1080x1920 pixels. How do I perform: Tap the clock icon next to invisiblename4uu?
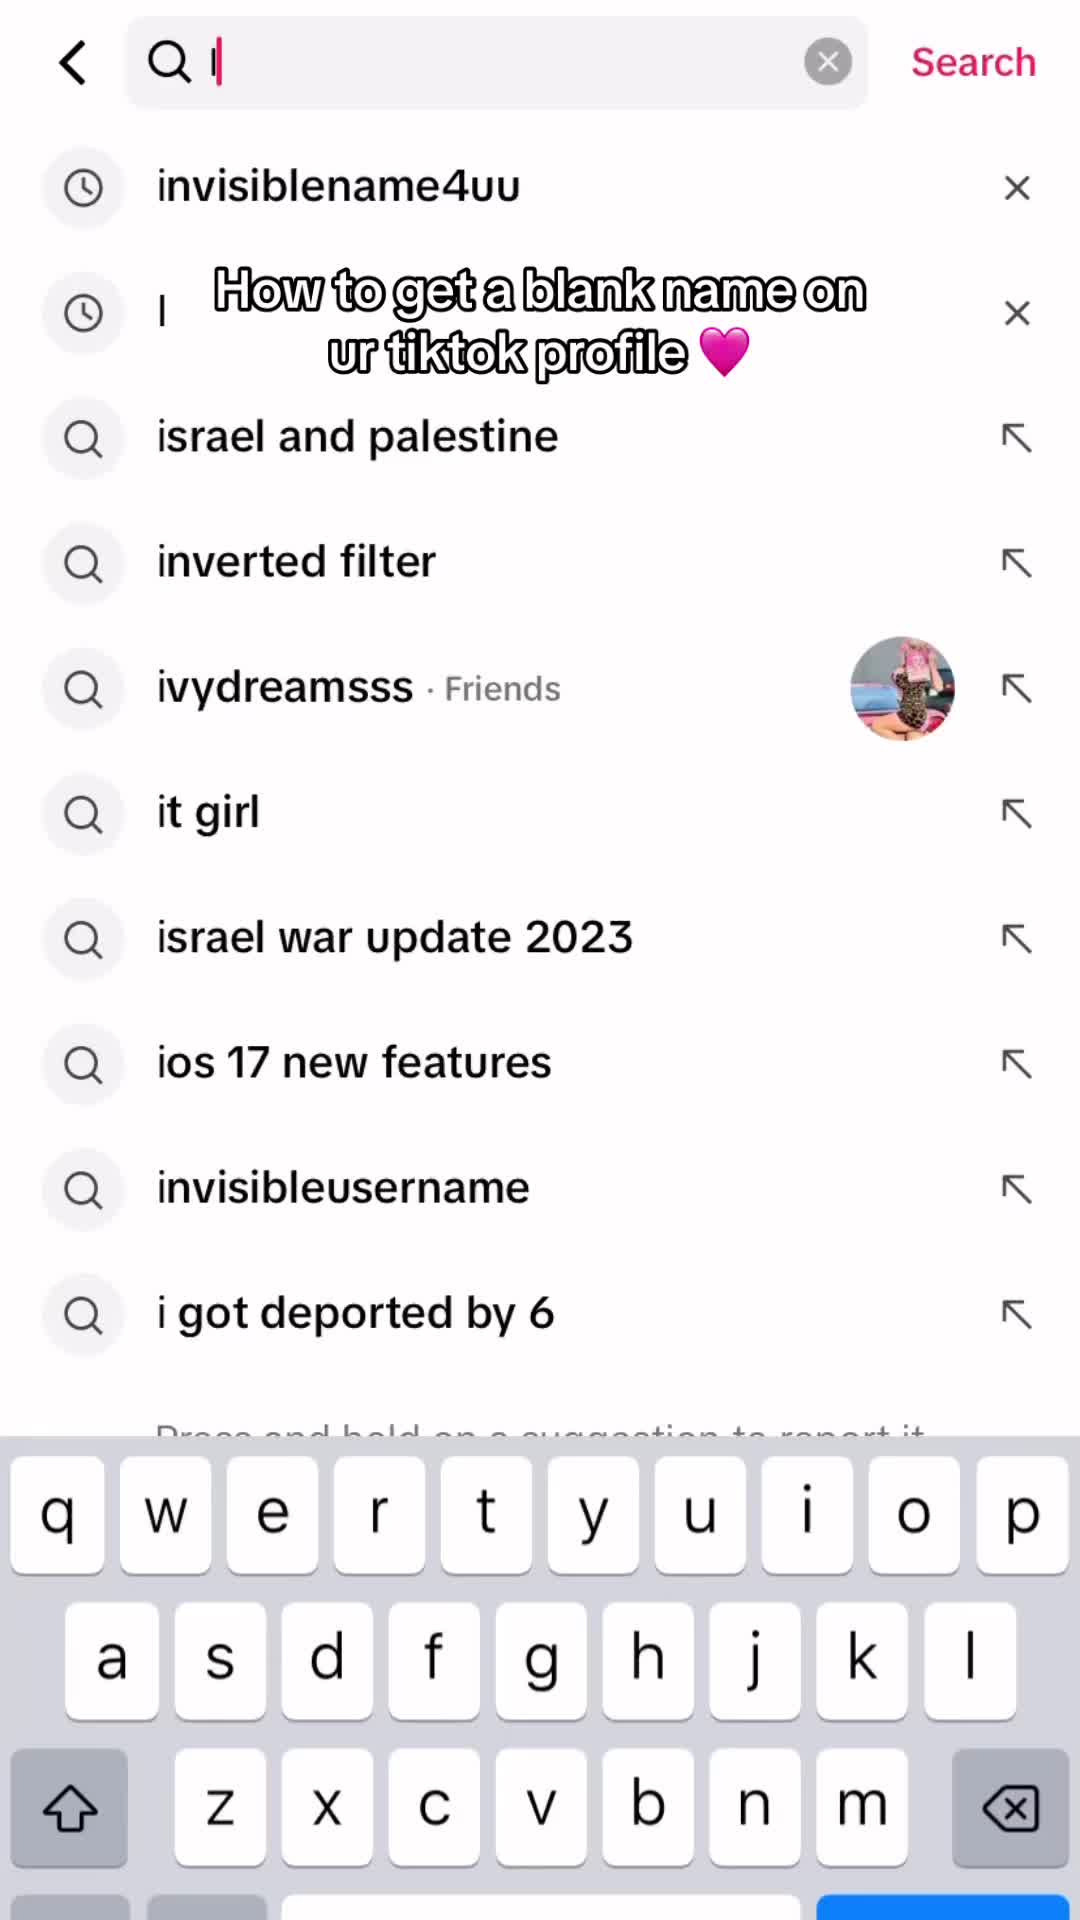pos(83,188)
